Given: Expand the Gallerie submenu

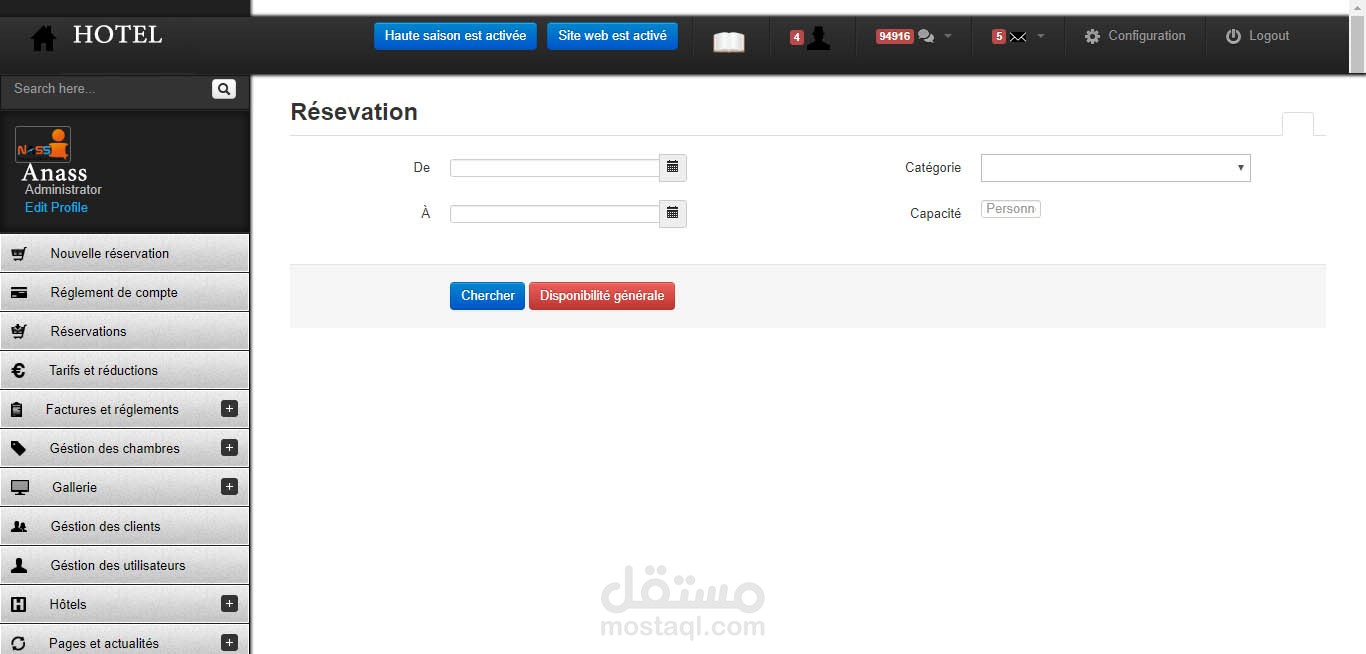Looking at the screenshot, I should (x=229, y=486).
